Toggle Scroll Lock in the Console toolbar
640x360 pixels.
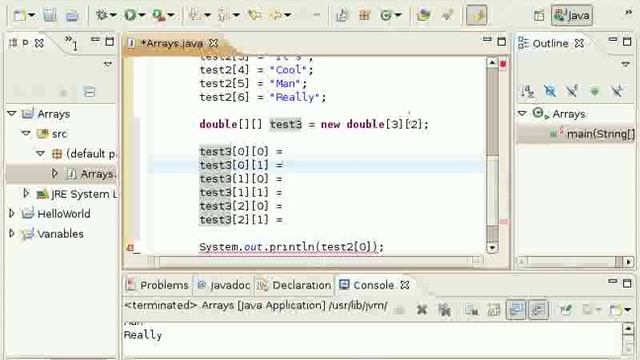click(494, 310)
